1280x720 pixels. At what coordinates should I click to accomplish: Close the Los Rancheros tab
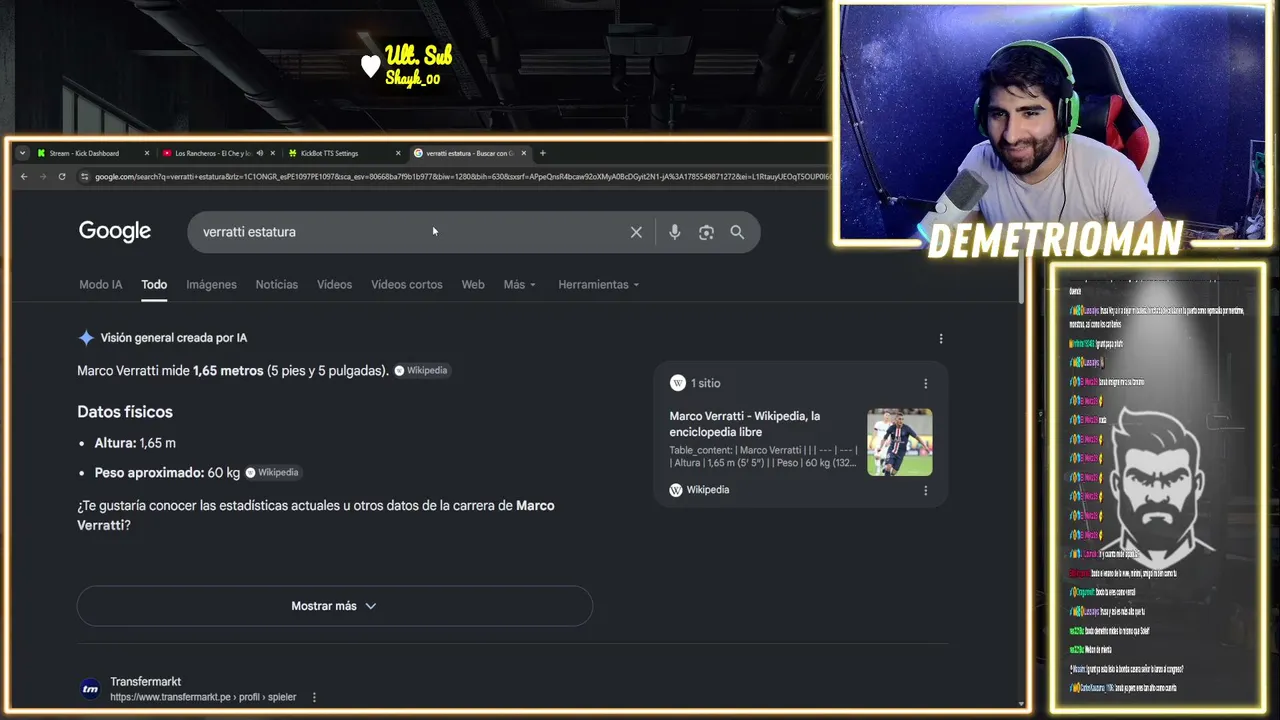[273, 153]
